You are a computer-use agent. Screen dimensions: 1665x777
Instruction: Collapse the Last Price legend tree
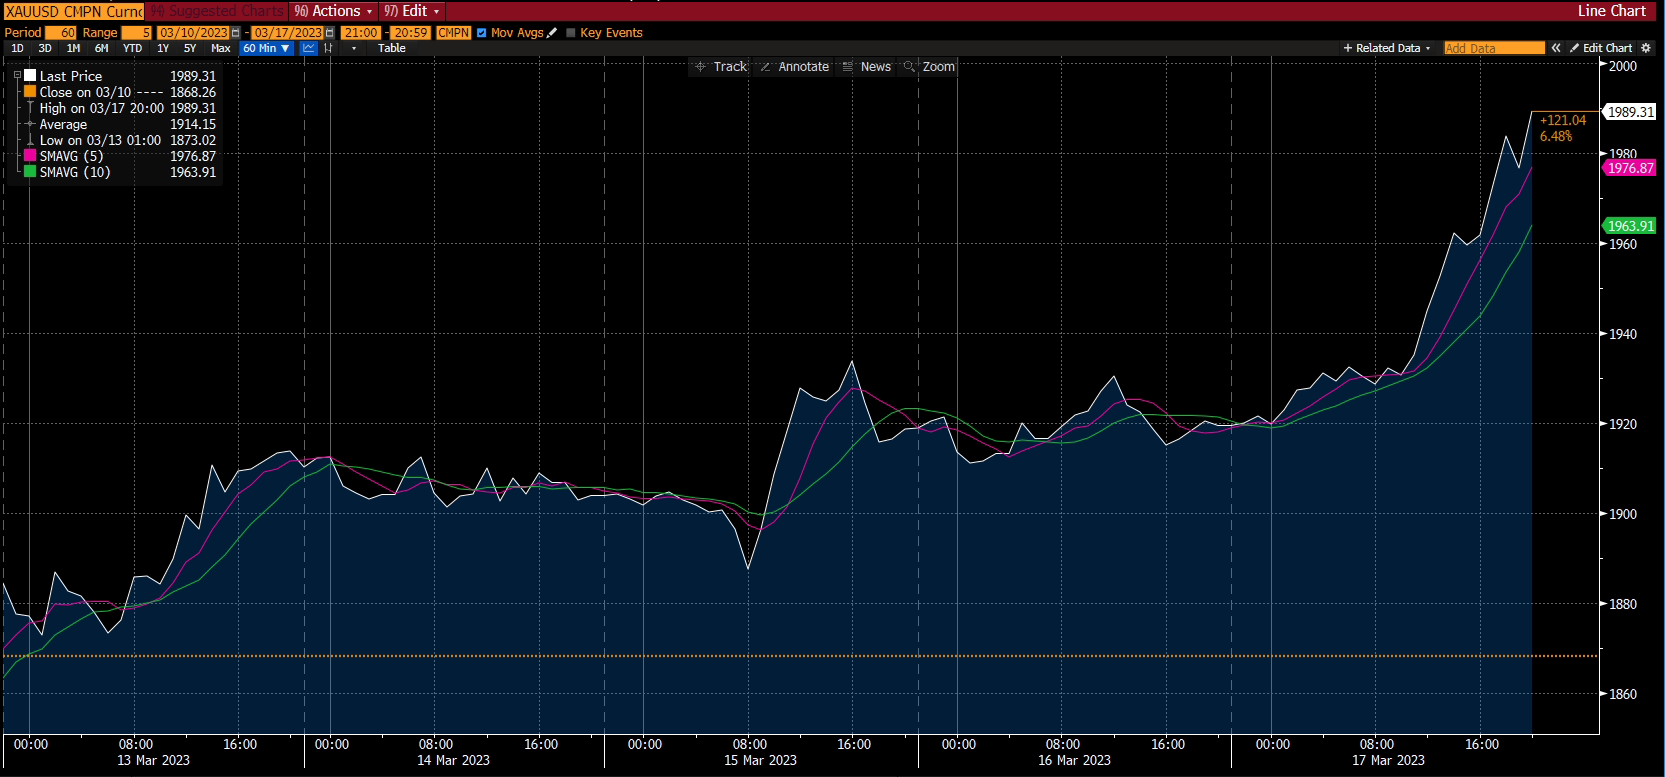pyautogui.click(x=17, y=76)
